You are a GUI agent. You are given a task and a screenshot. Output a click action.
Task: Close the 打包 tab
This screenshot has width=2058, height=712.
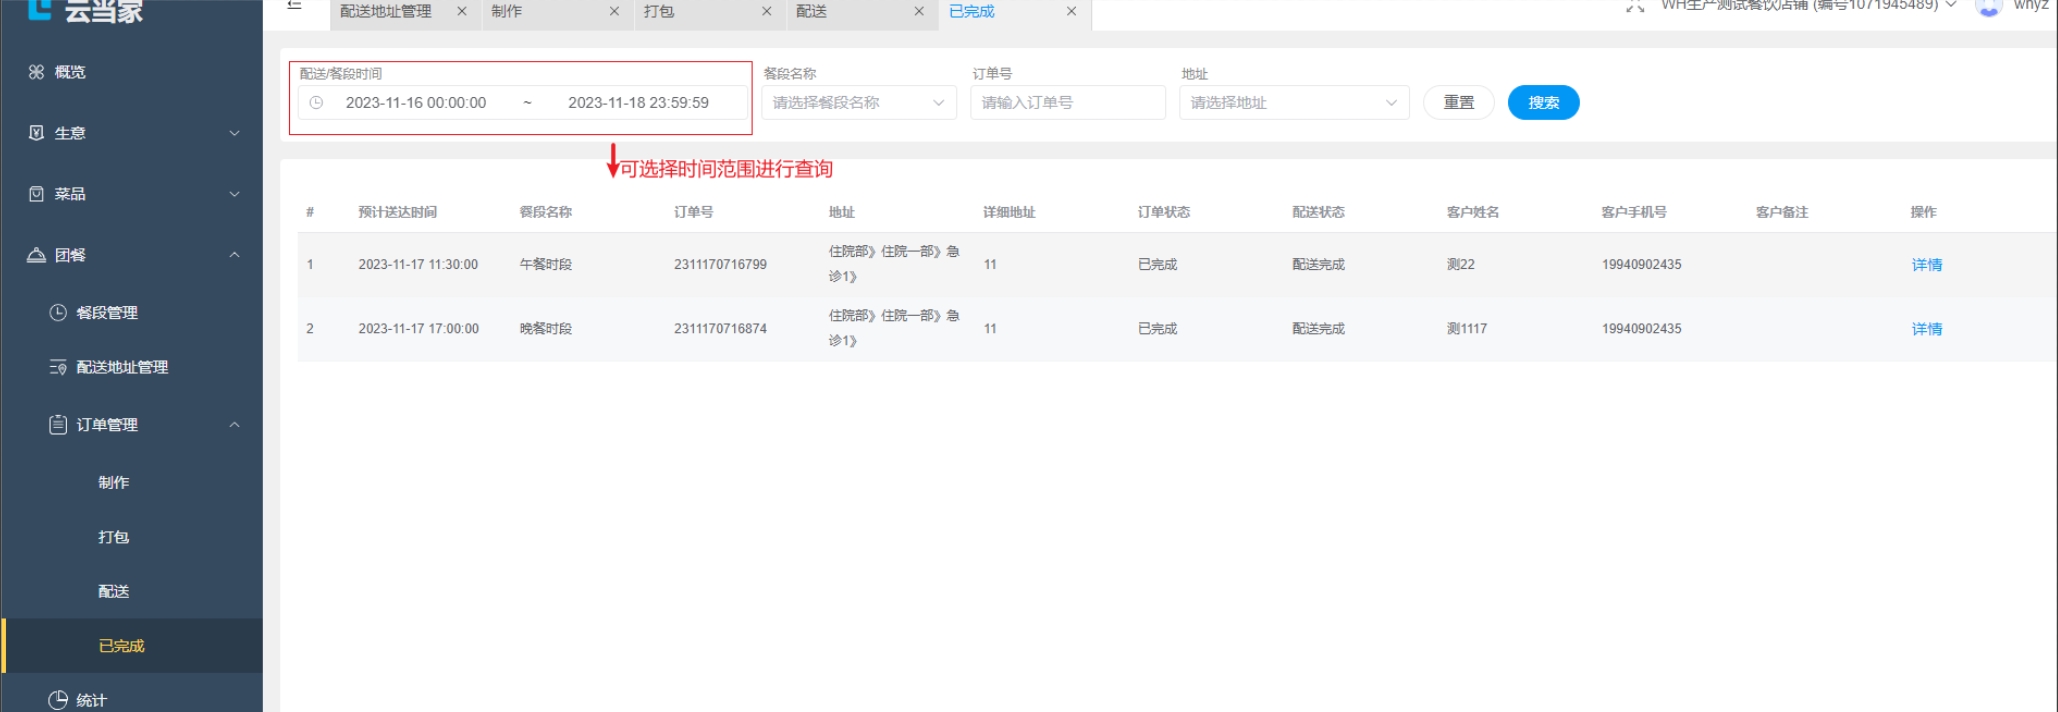click(766, 11)
